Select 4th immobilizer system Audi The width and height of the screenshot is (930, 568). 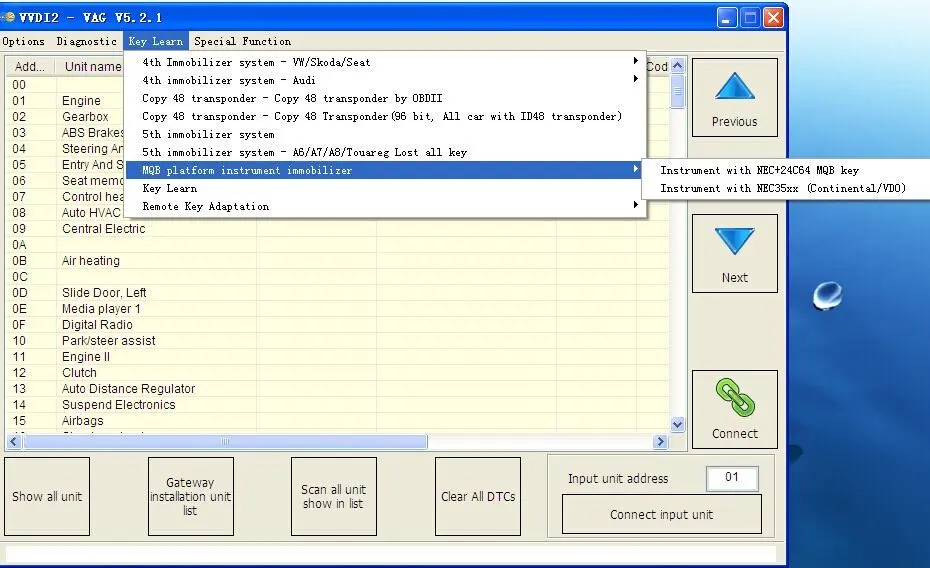[x=386, y=80]
